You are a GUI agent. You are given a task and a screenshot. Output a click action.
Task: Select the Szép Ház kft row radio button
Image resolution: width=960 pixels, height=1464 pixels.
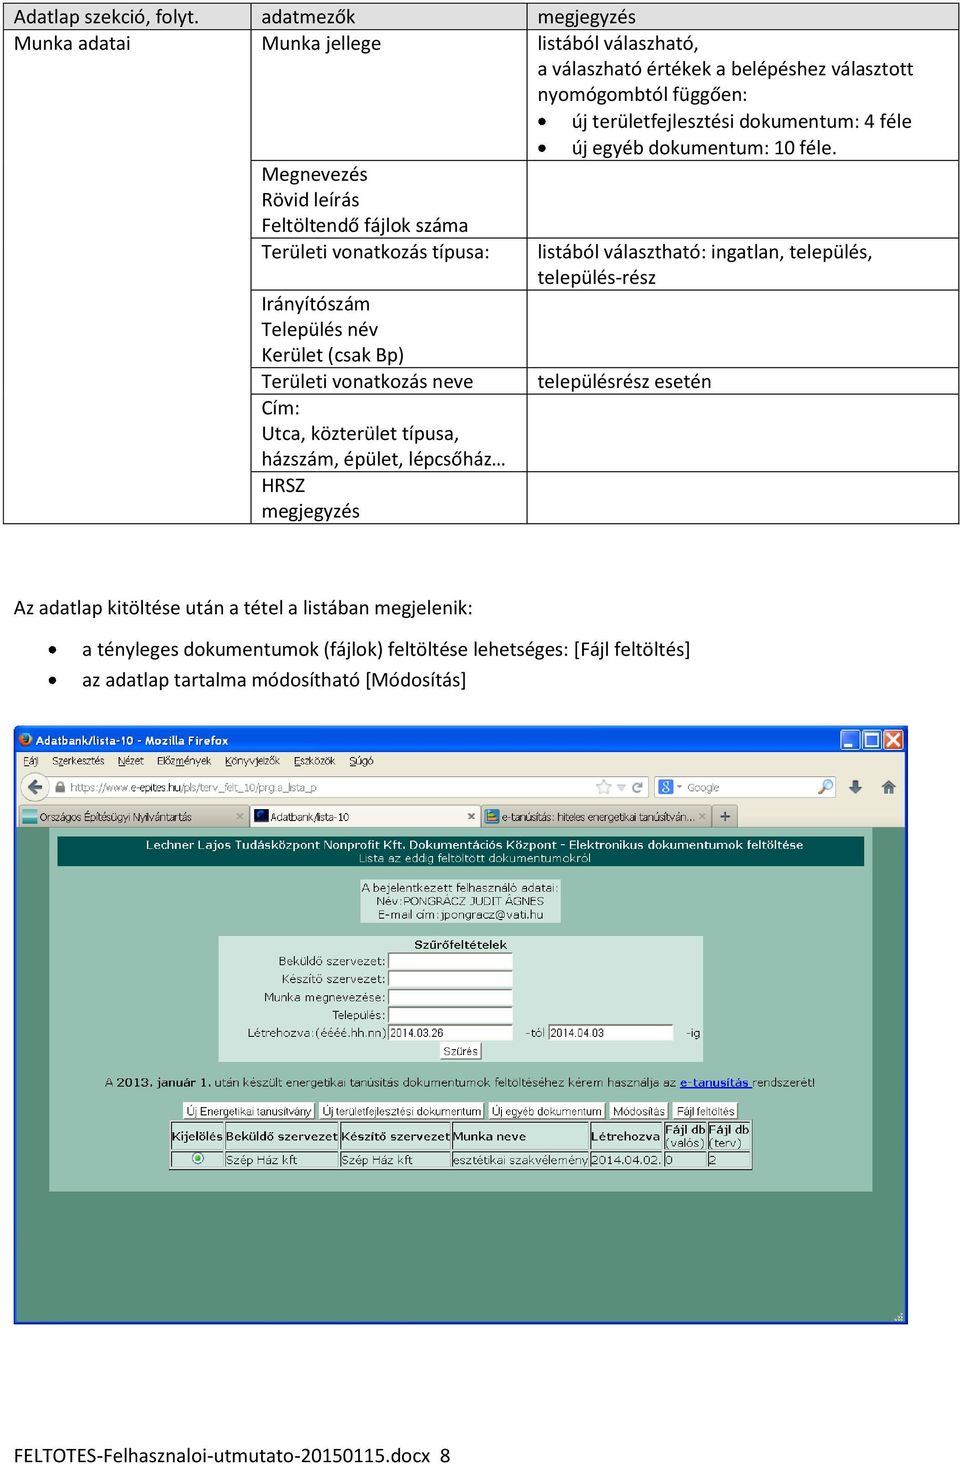[x=198, y=1159]
